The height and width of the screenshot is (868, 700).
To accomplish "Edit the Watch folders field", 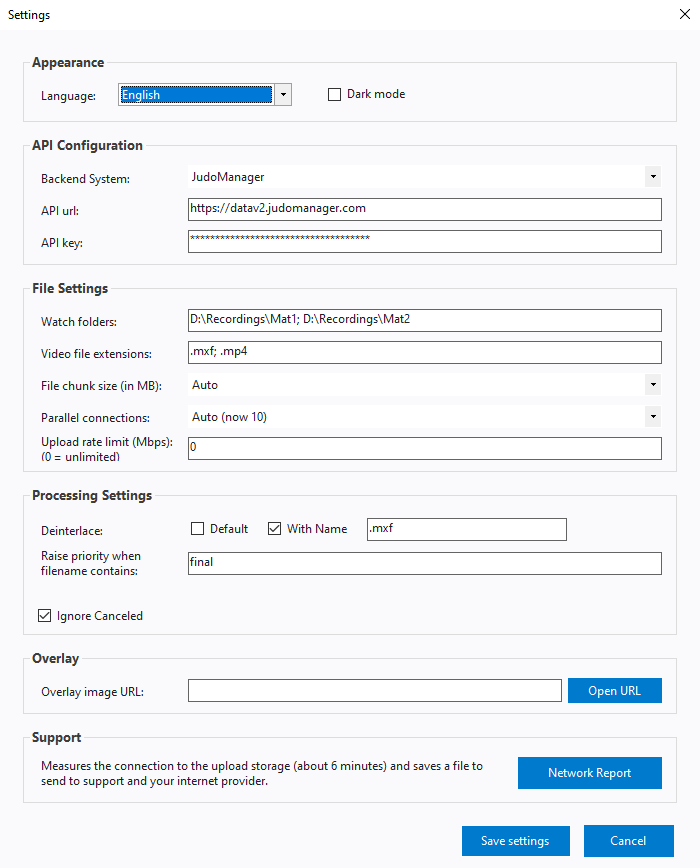I will pos(424,321).
